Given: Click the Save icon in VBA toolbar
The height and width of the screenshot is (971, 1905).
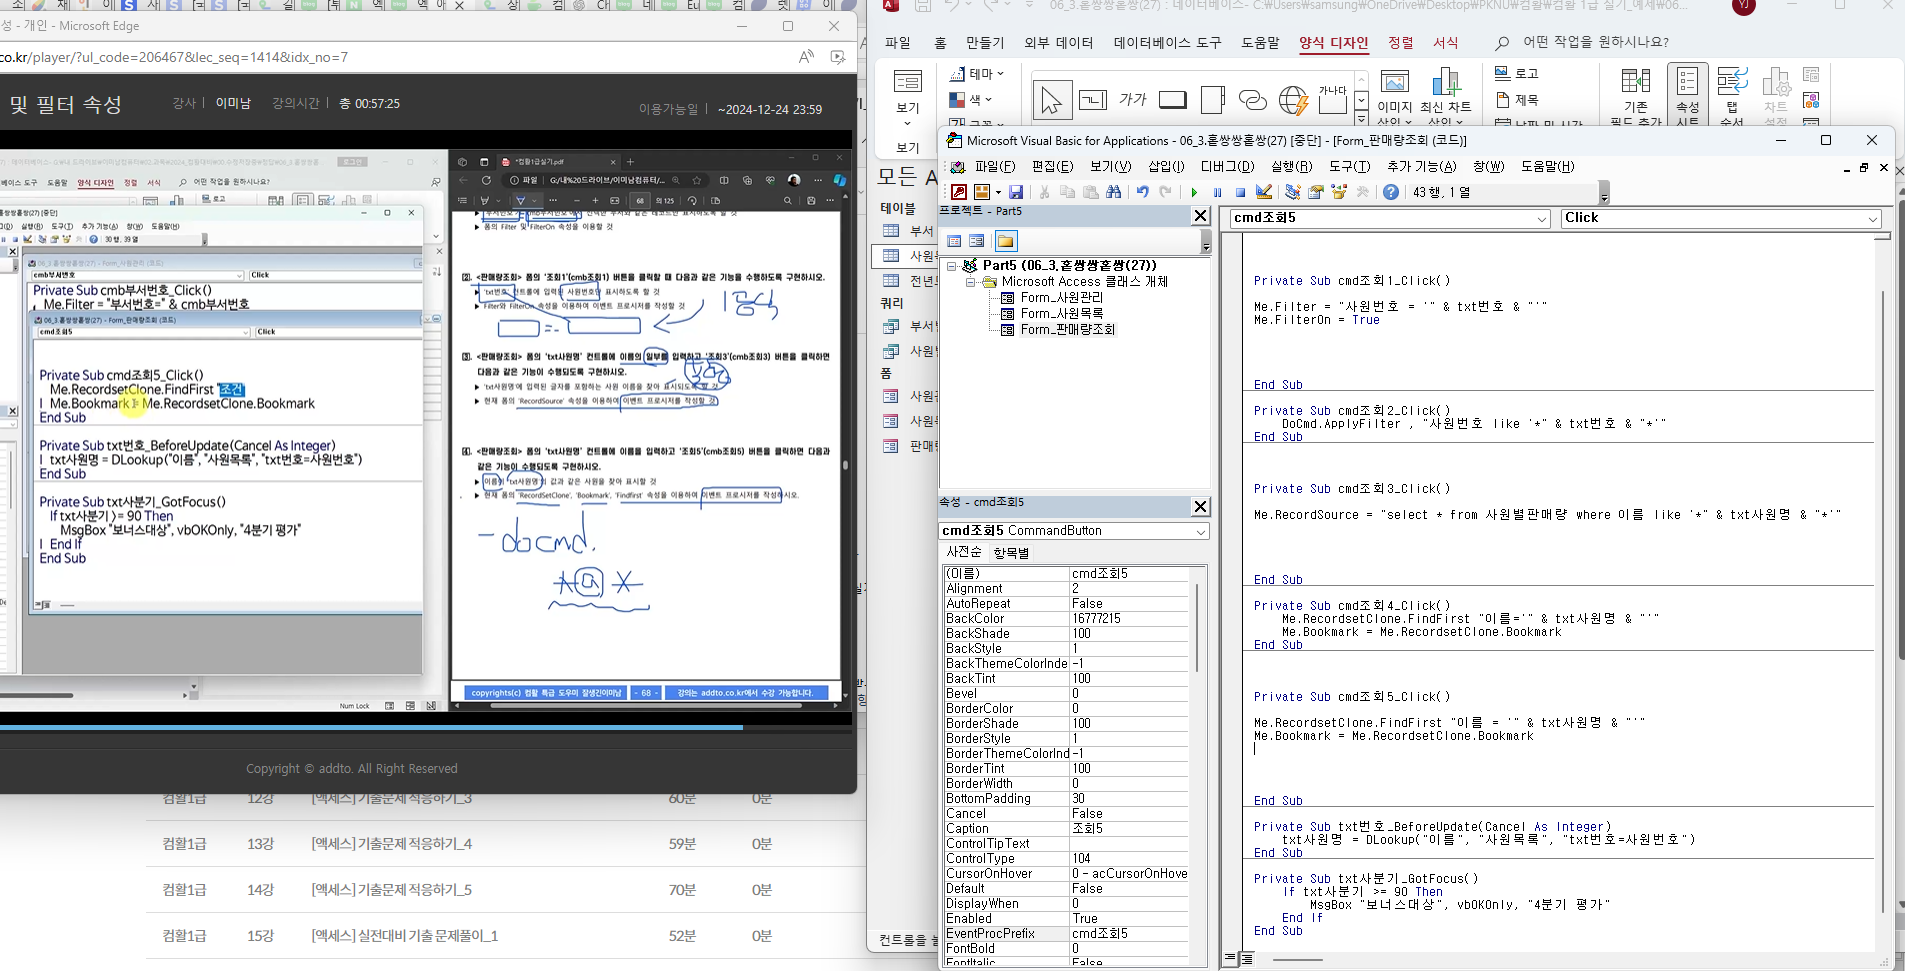Looking at the screenshot, I should pyautogui.click(x=1016, y=192).
